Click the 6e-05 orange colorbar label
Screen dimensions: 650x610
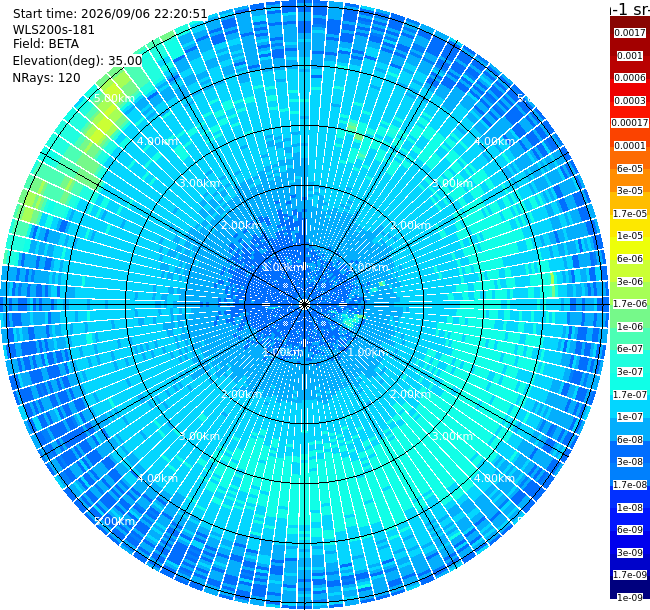[x=630, y=169]
